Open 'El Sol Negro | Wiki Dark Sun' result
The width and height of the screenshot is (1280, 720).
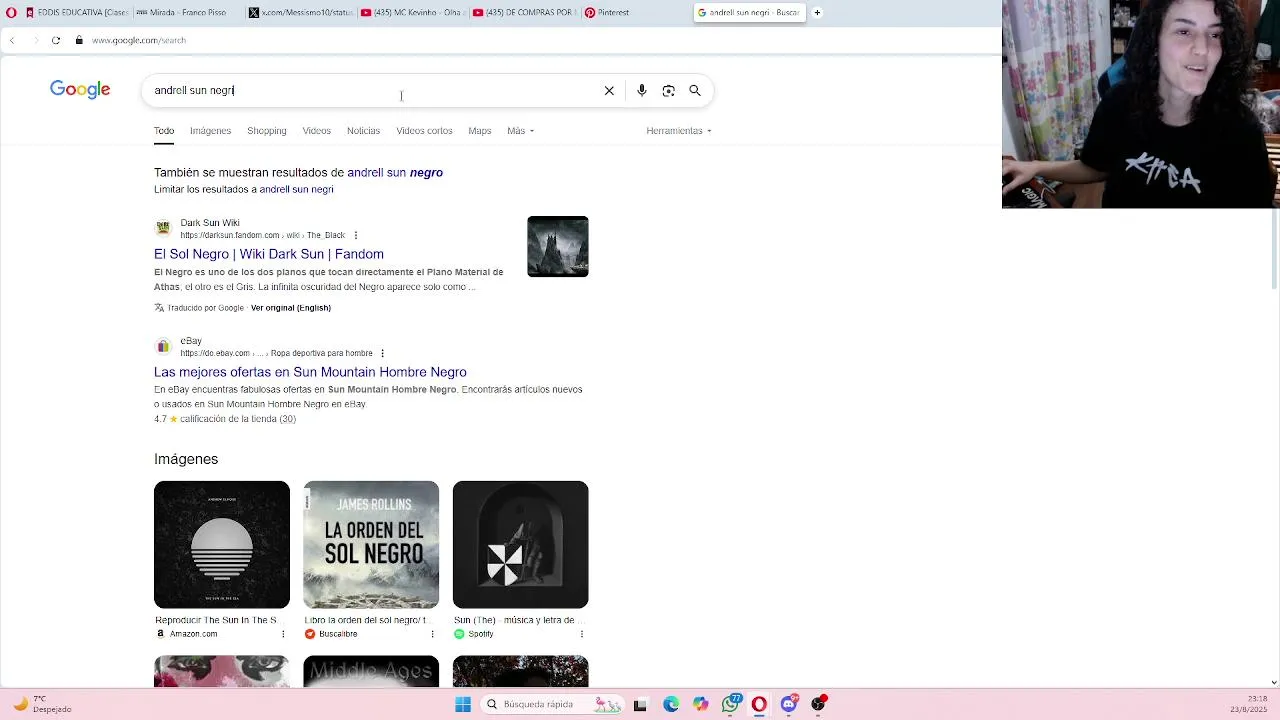point(269,254)
